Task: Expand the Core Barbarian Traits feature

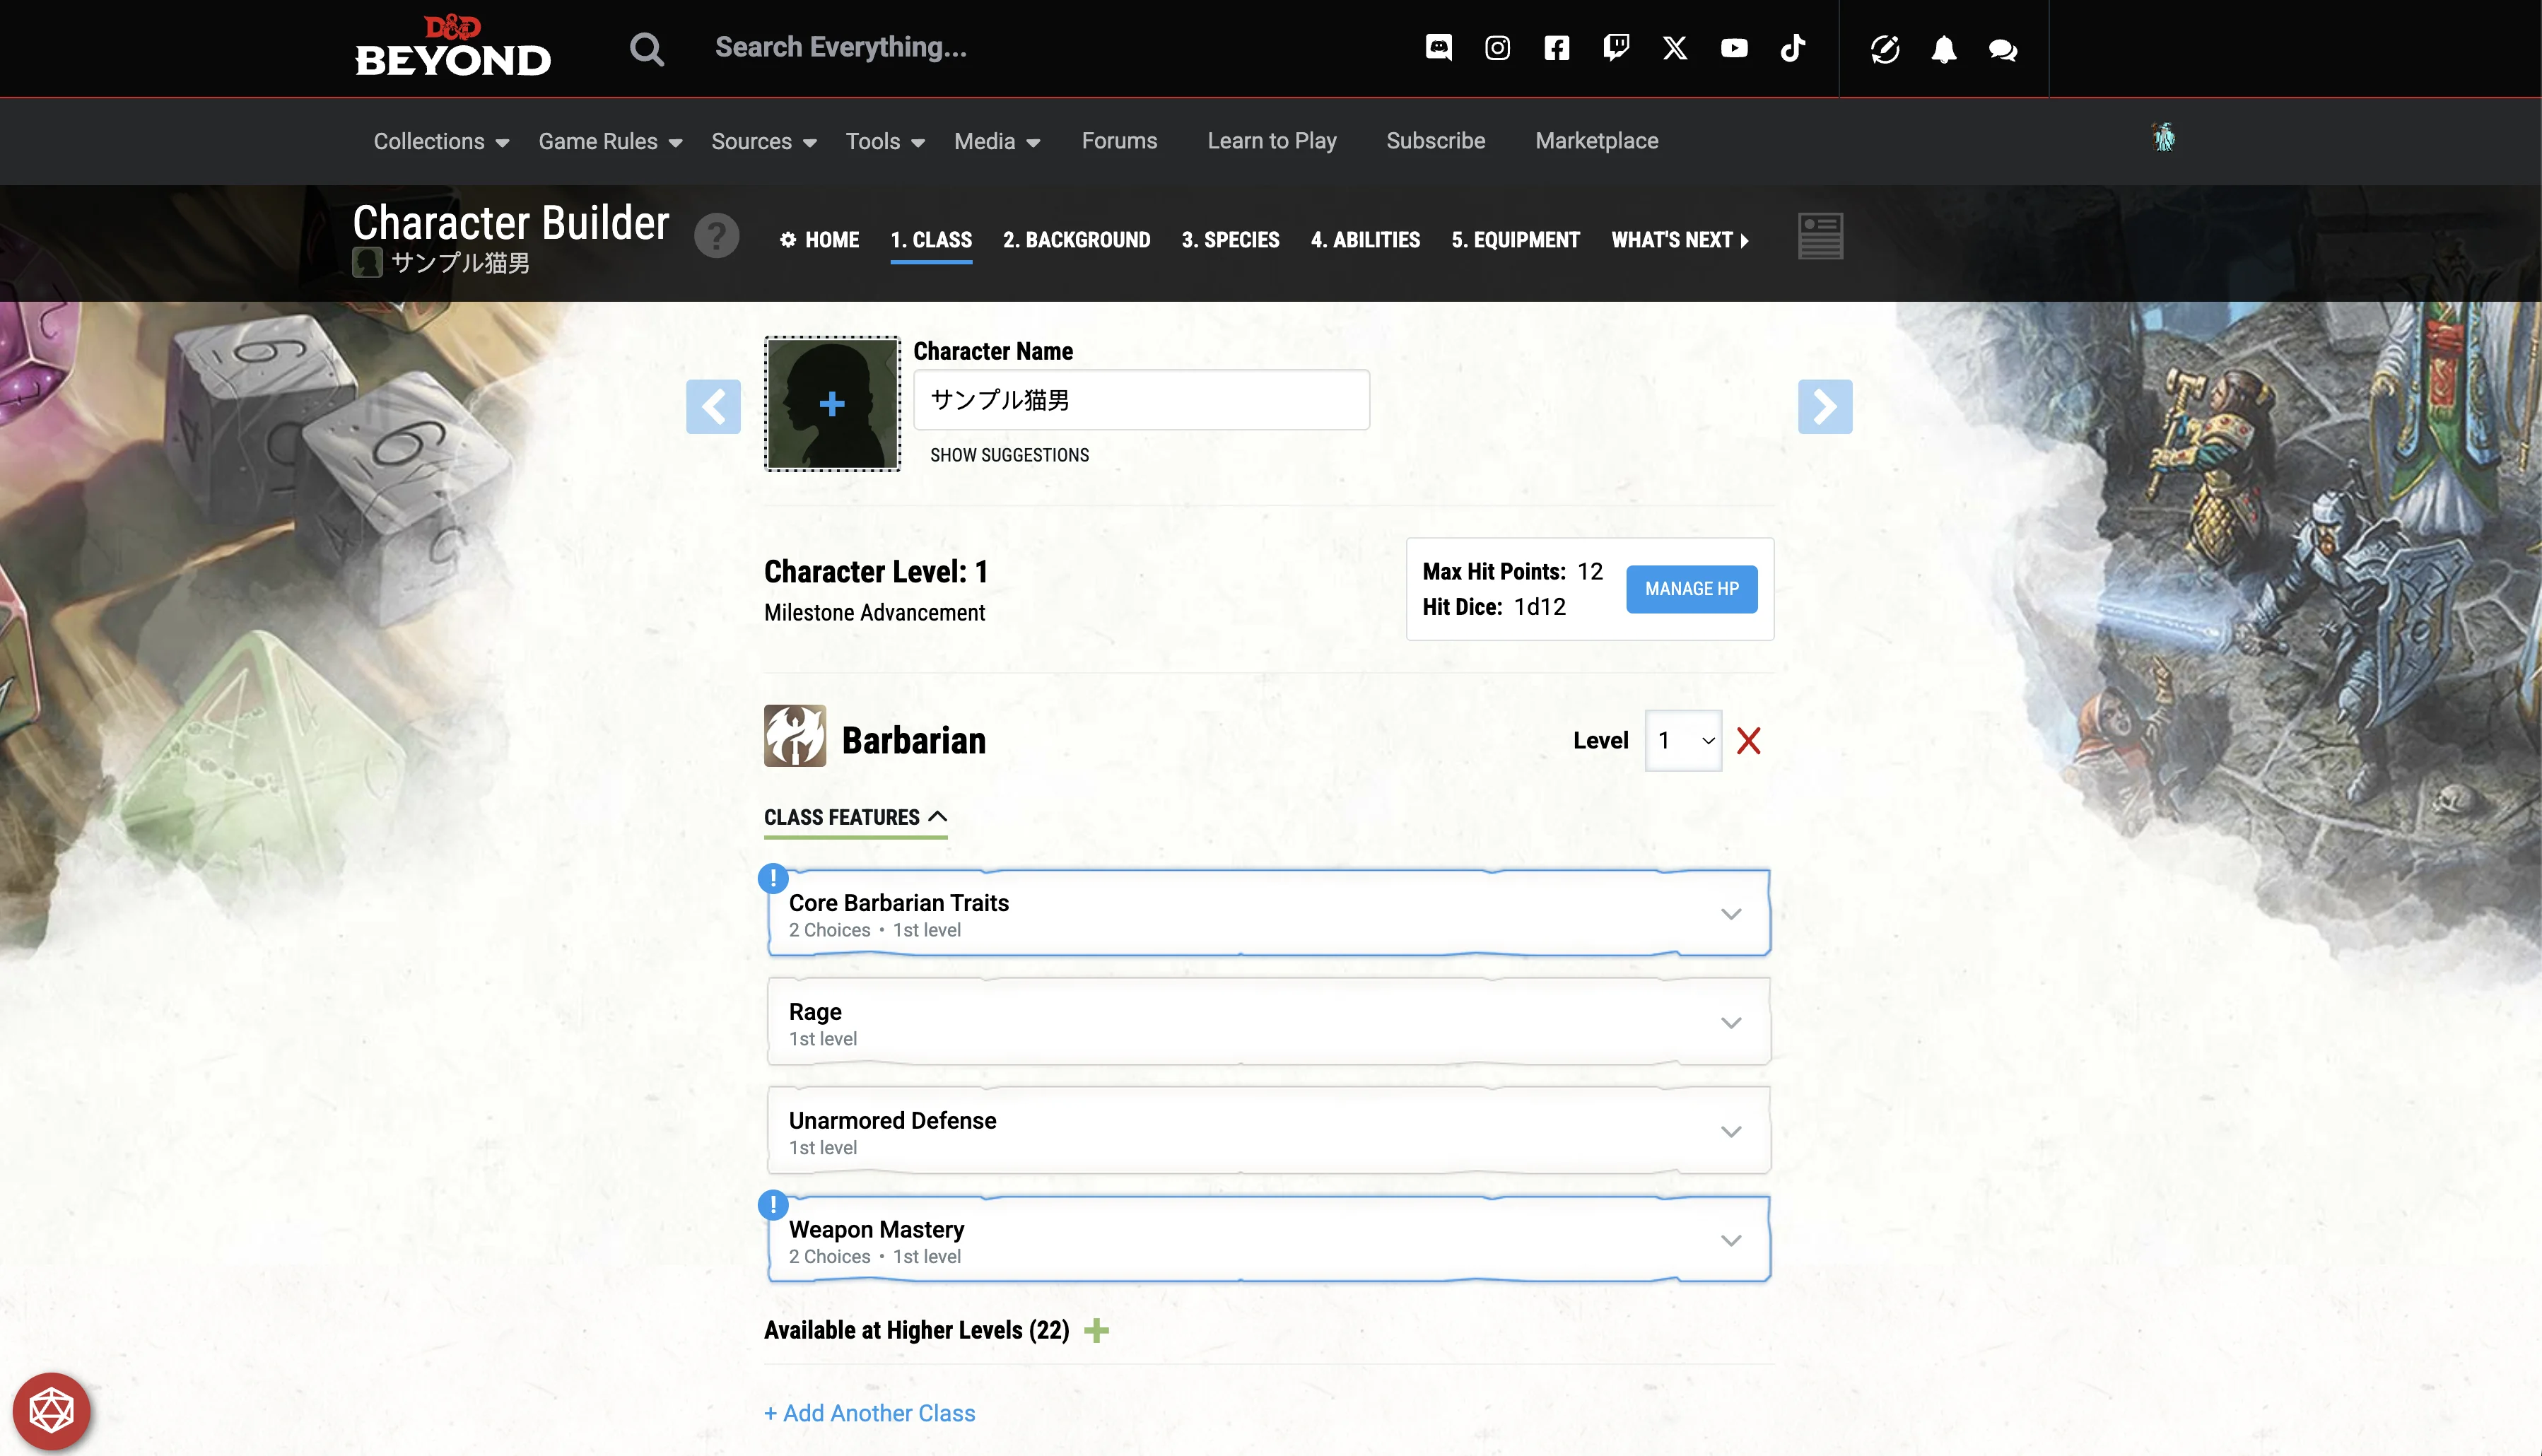Action: 1268,914
